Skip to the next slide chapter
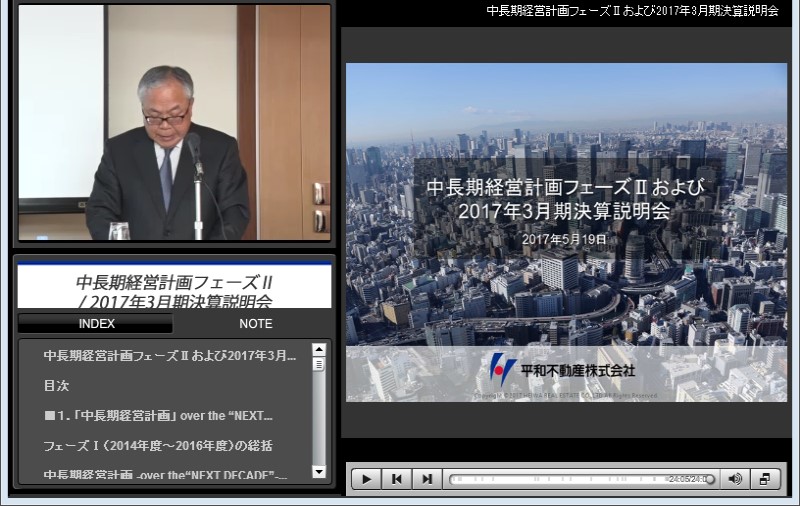The width and height of the screenshot is (800, 506). pyautogui.click(x=427, y=479)
